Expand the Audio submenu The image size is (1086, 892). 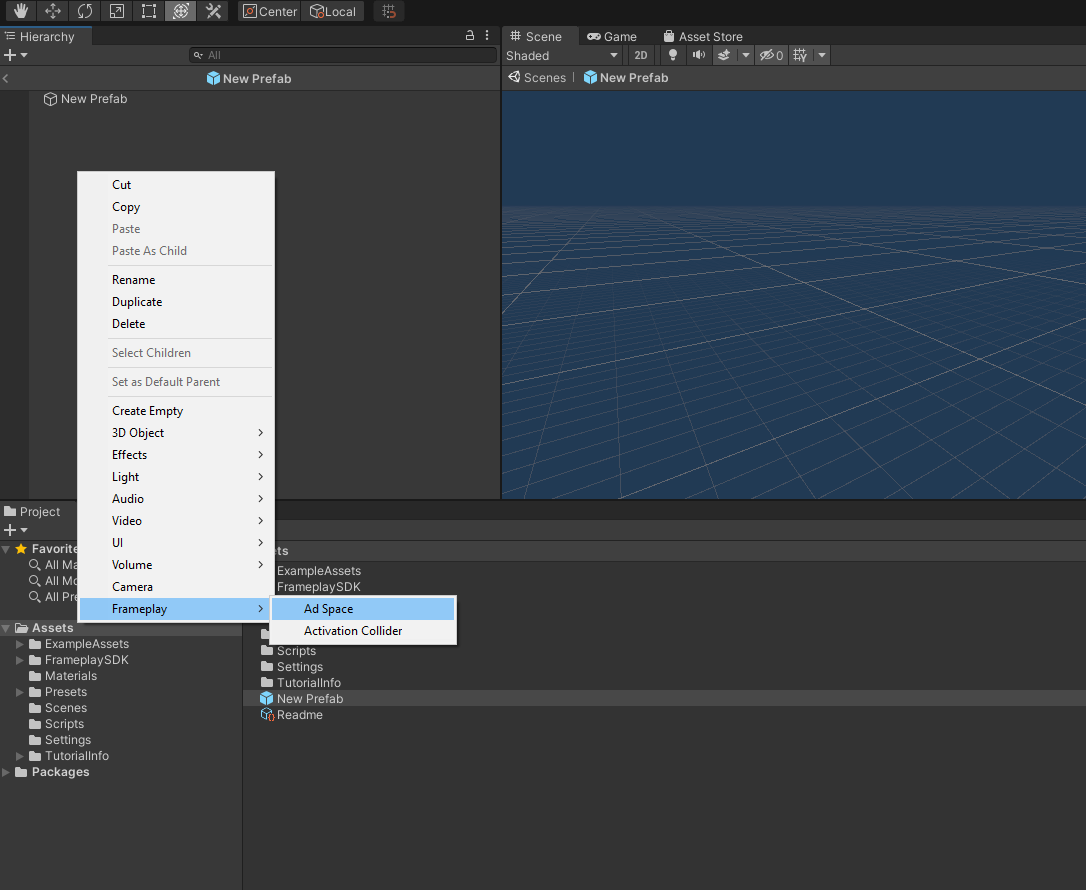(176, 499)
